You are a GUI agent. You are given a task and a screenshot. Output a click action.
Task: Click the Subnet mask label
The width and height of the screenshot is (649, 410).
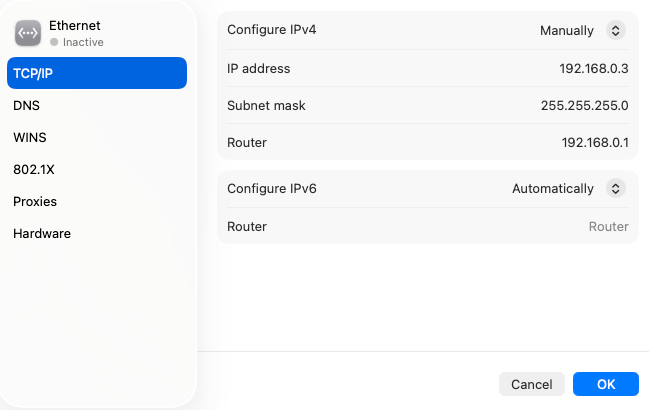click(x=266, y=105)
